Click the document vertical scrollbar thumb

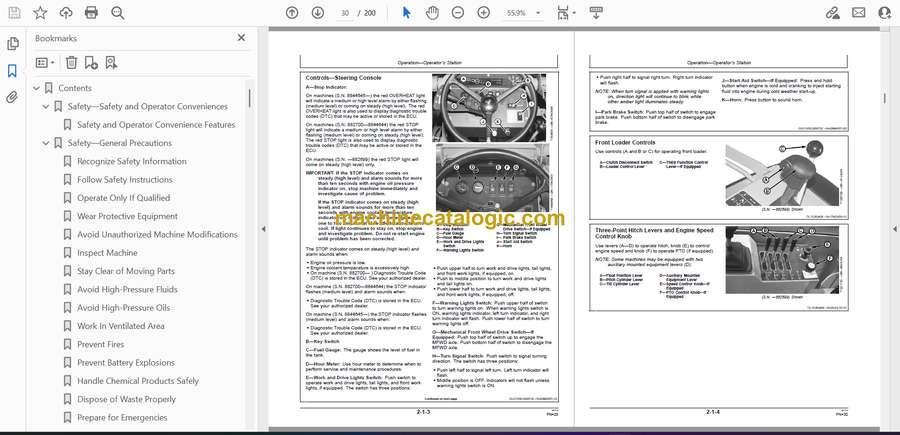[x=885, y=98]
